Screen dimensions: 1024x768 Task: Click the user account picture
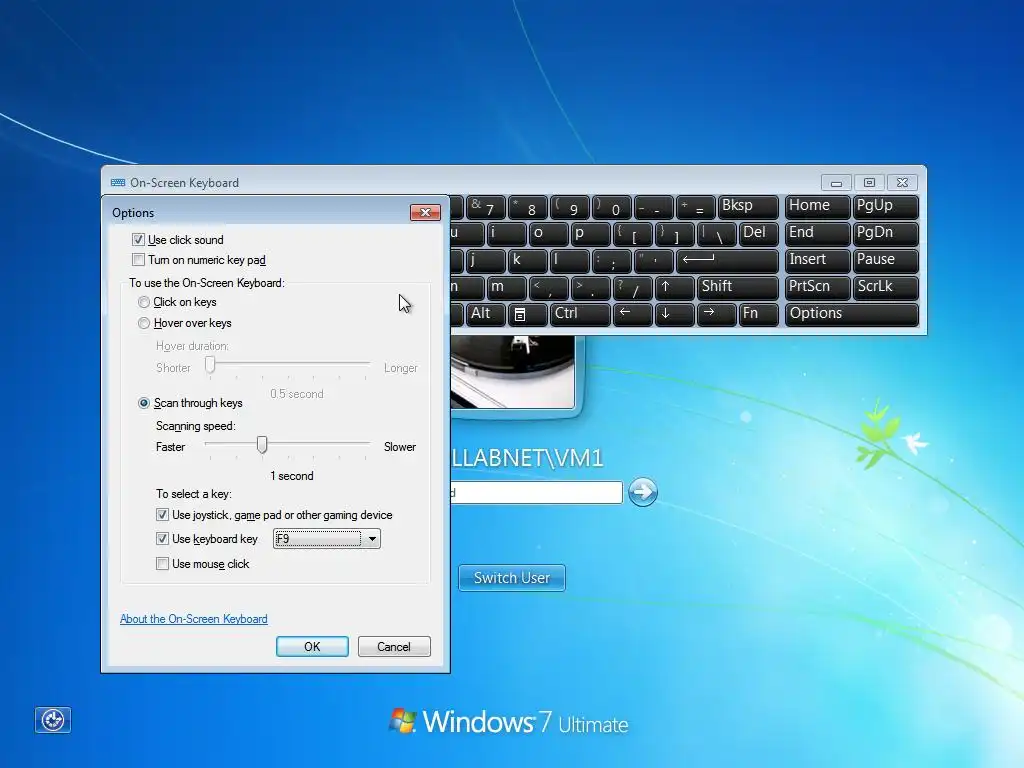pos(515,372)
